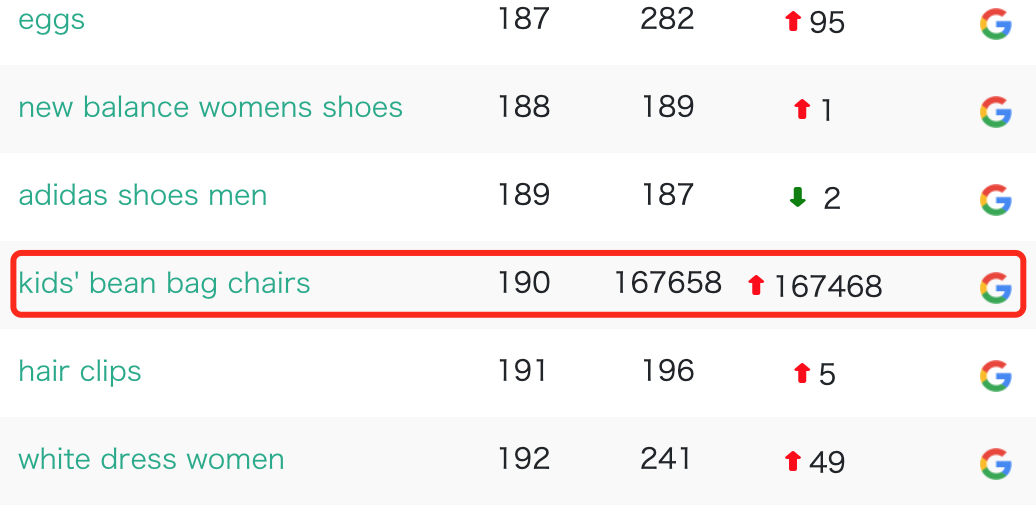Open Google icon for kids' bean bag chairs

pos(995,287)
